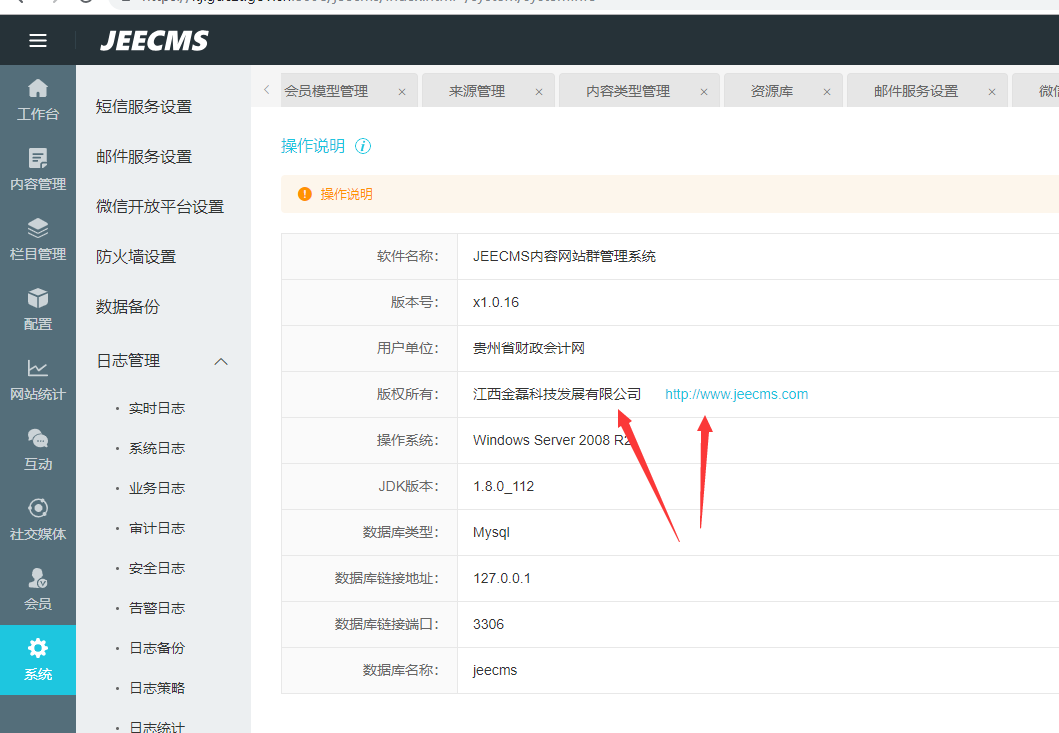Collapse the 日志管理 menu section
Screen dimensions: 1059x733
click(x=222, y=361)
